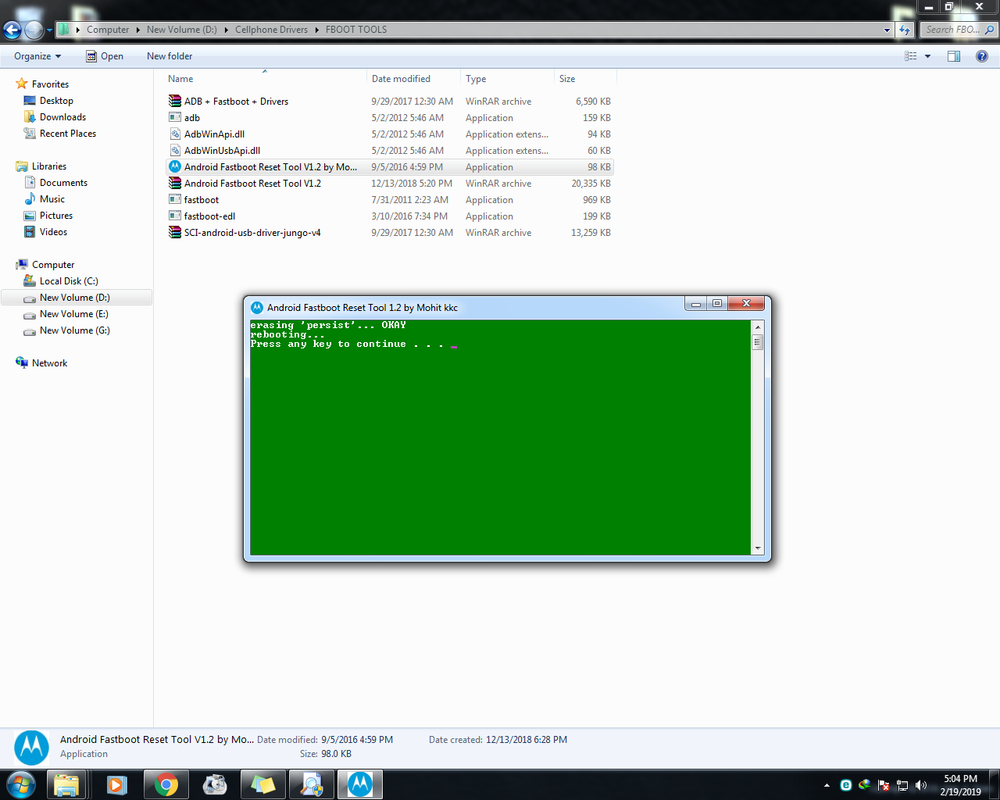
Task: Select the ADB + Fastboot + Drivers archive icon
Action: [x=175, y=101]
